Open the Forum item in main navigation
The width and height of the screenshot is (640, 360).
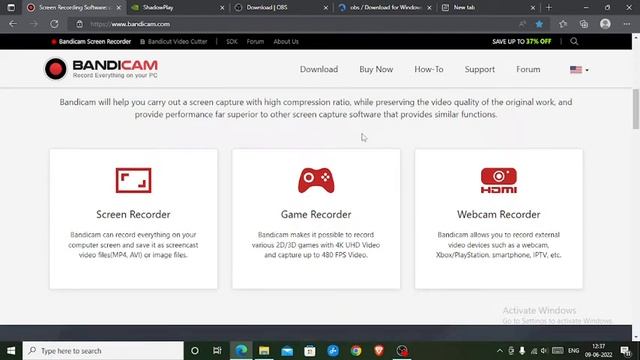point(528,69)
